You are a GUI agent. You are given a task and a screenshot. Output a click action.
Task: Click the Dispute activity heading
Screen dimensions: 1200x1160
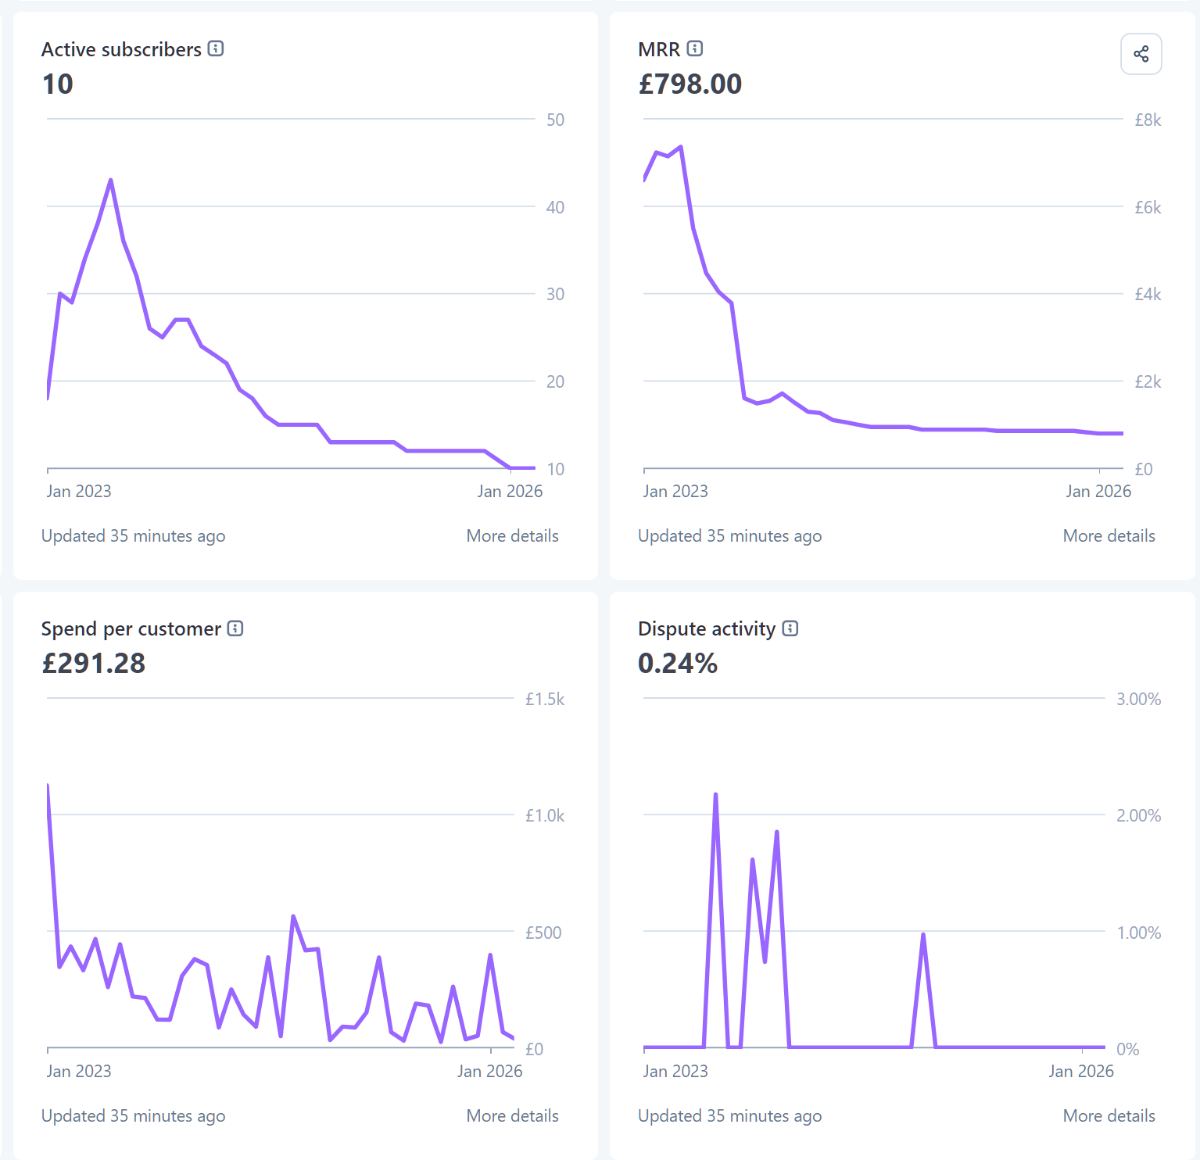click(x=707, y=629)
